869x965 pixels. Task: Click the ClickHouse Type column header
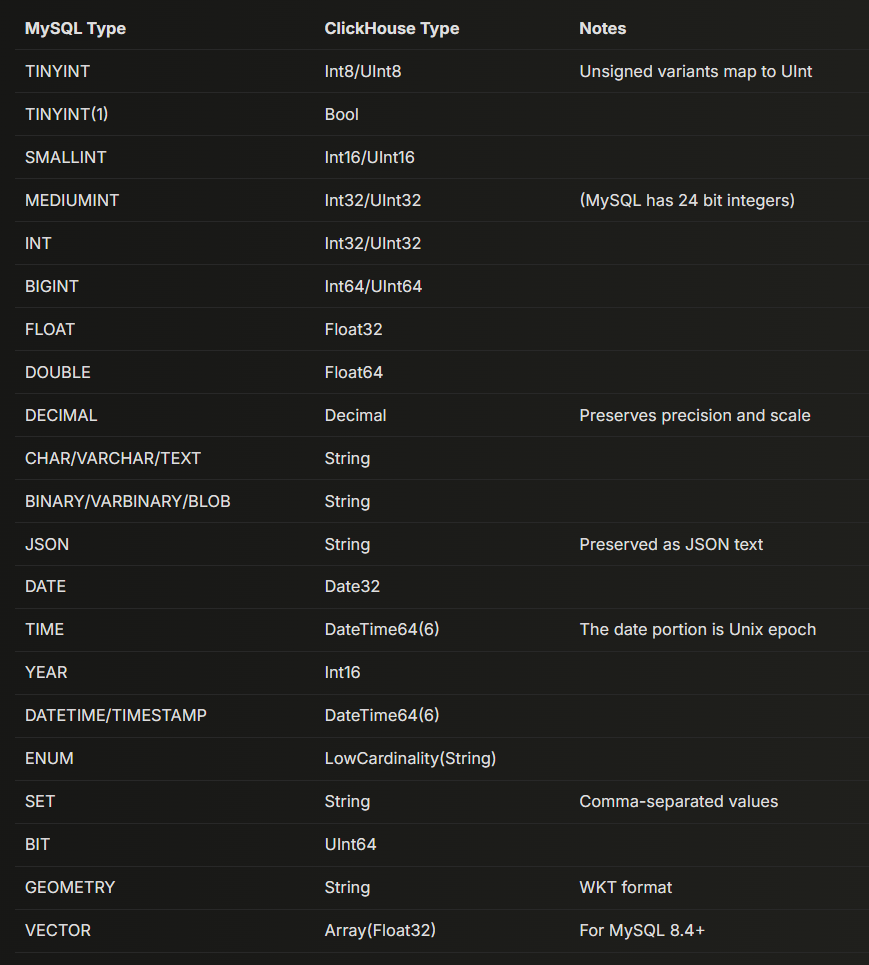(x=392, y=28)
